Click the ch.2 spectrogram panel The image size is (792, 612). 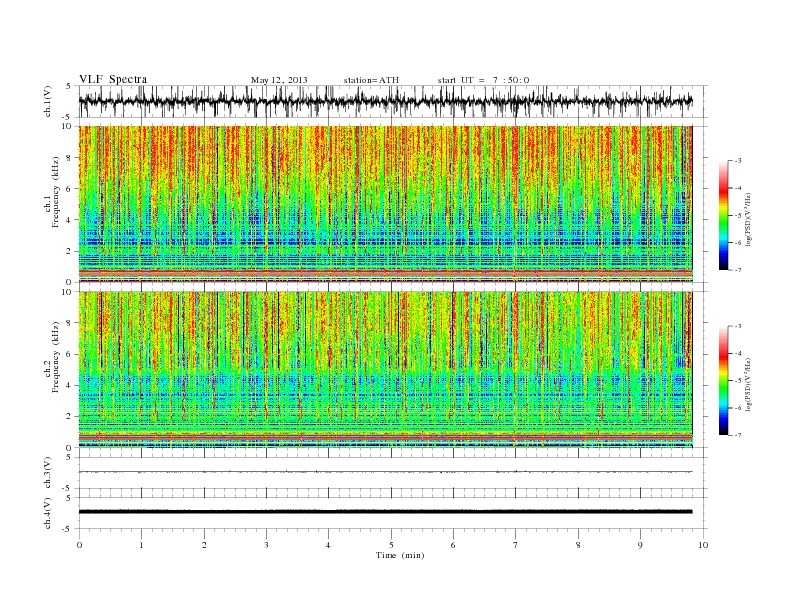[x=385, y=369]
